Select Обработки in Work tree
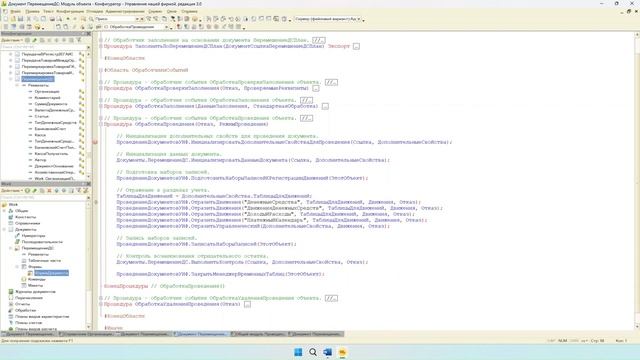The image size is (640, 360). (x=25, y=310)
